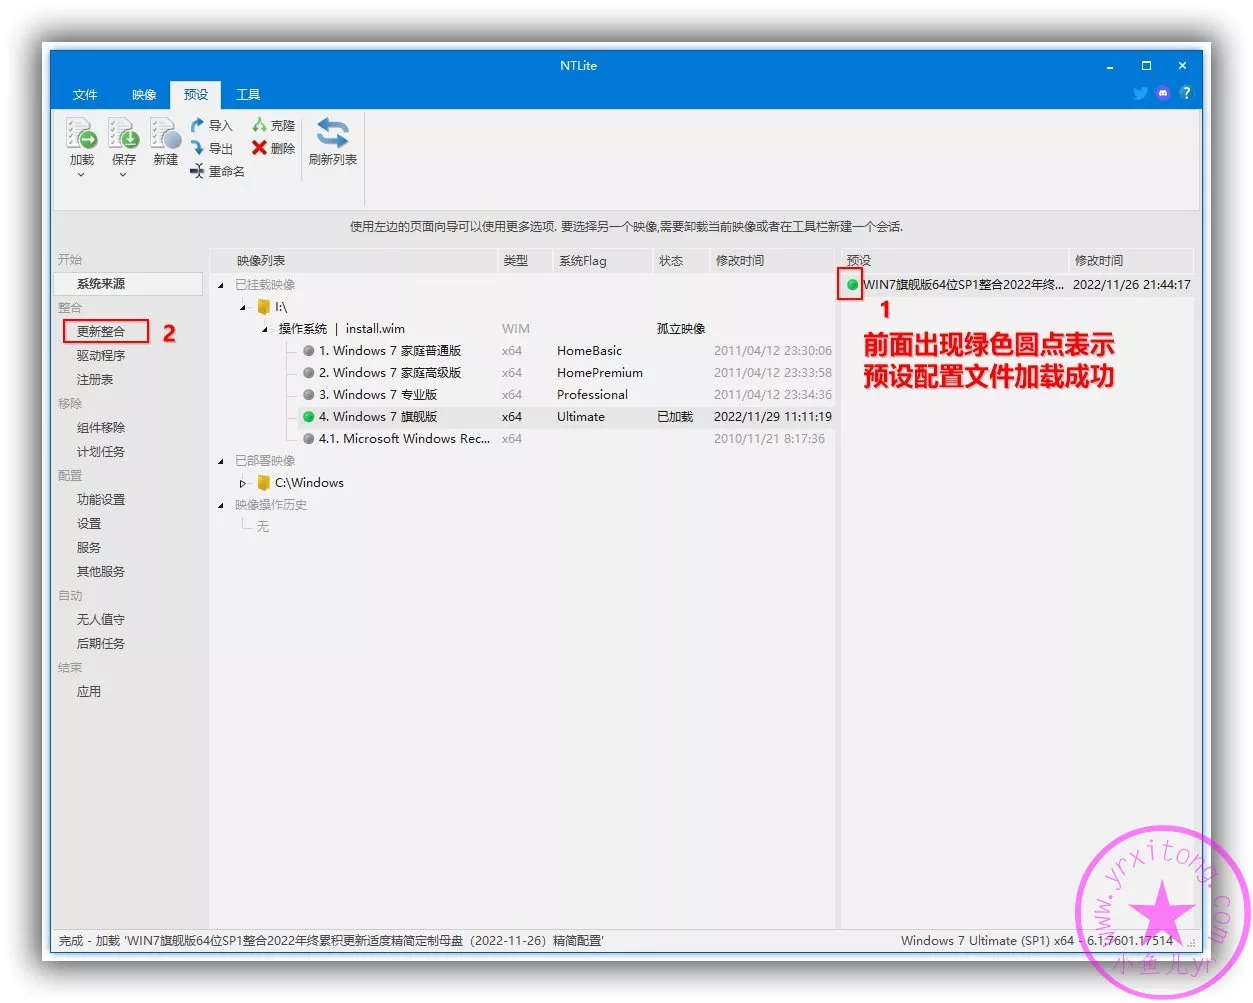The image size is (1253, 1003).
Task: Open the 后期任务 sidebar page
Action: 101,644
